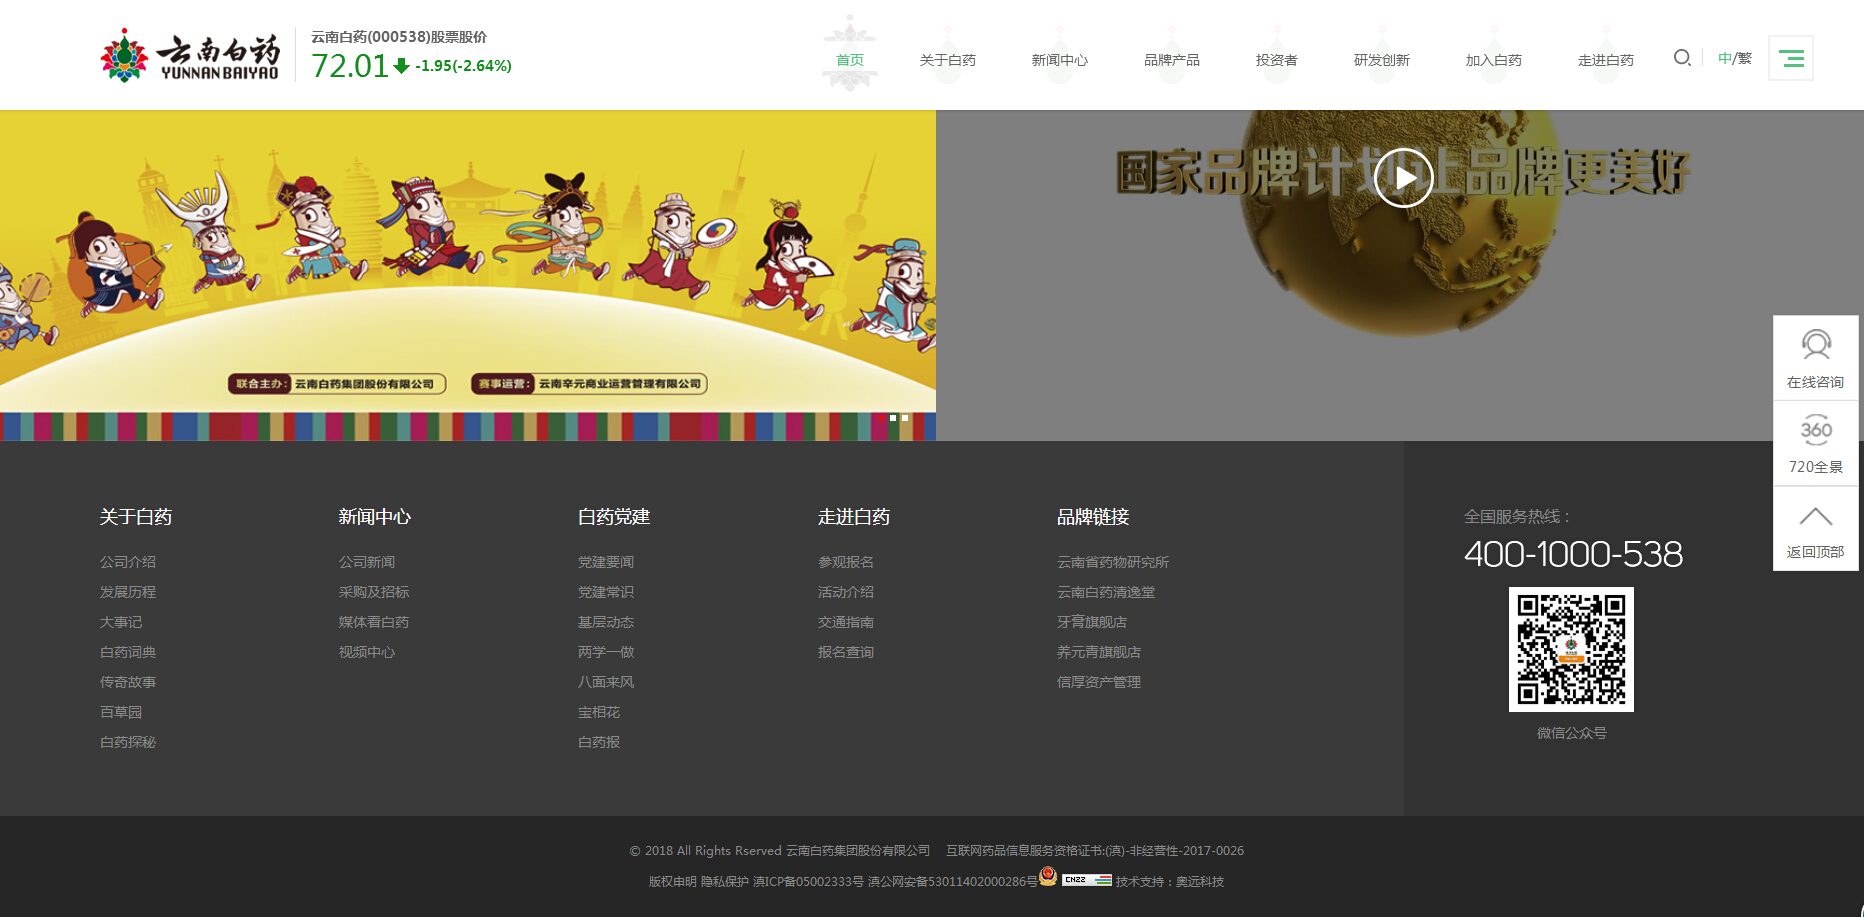
Task: Click the WeChat QR code image
Action: (x=1571, y=649)
